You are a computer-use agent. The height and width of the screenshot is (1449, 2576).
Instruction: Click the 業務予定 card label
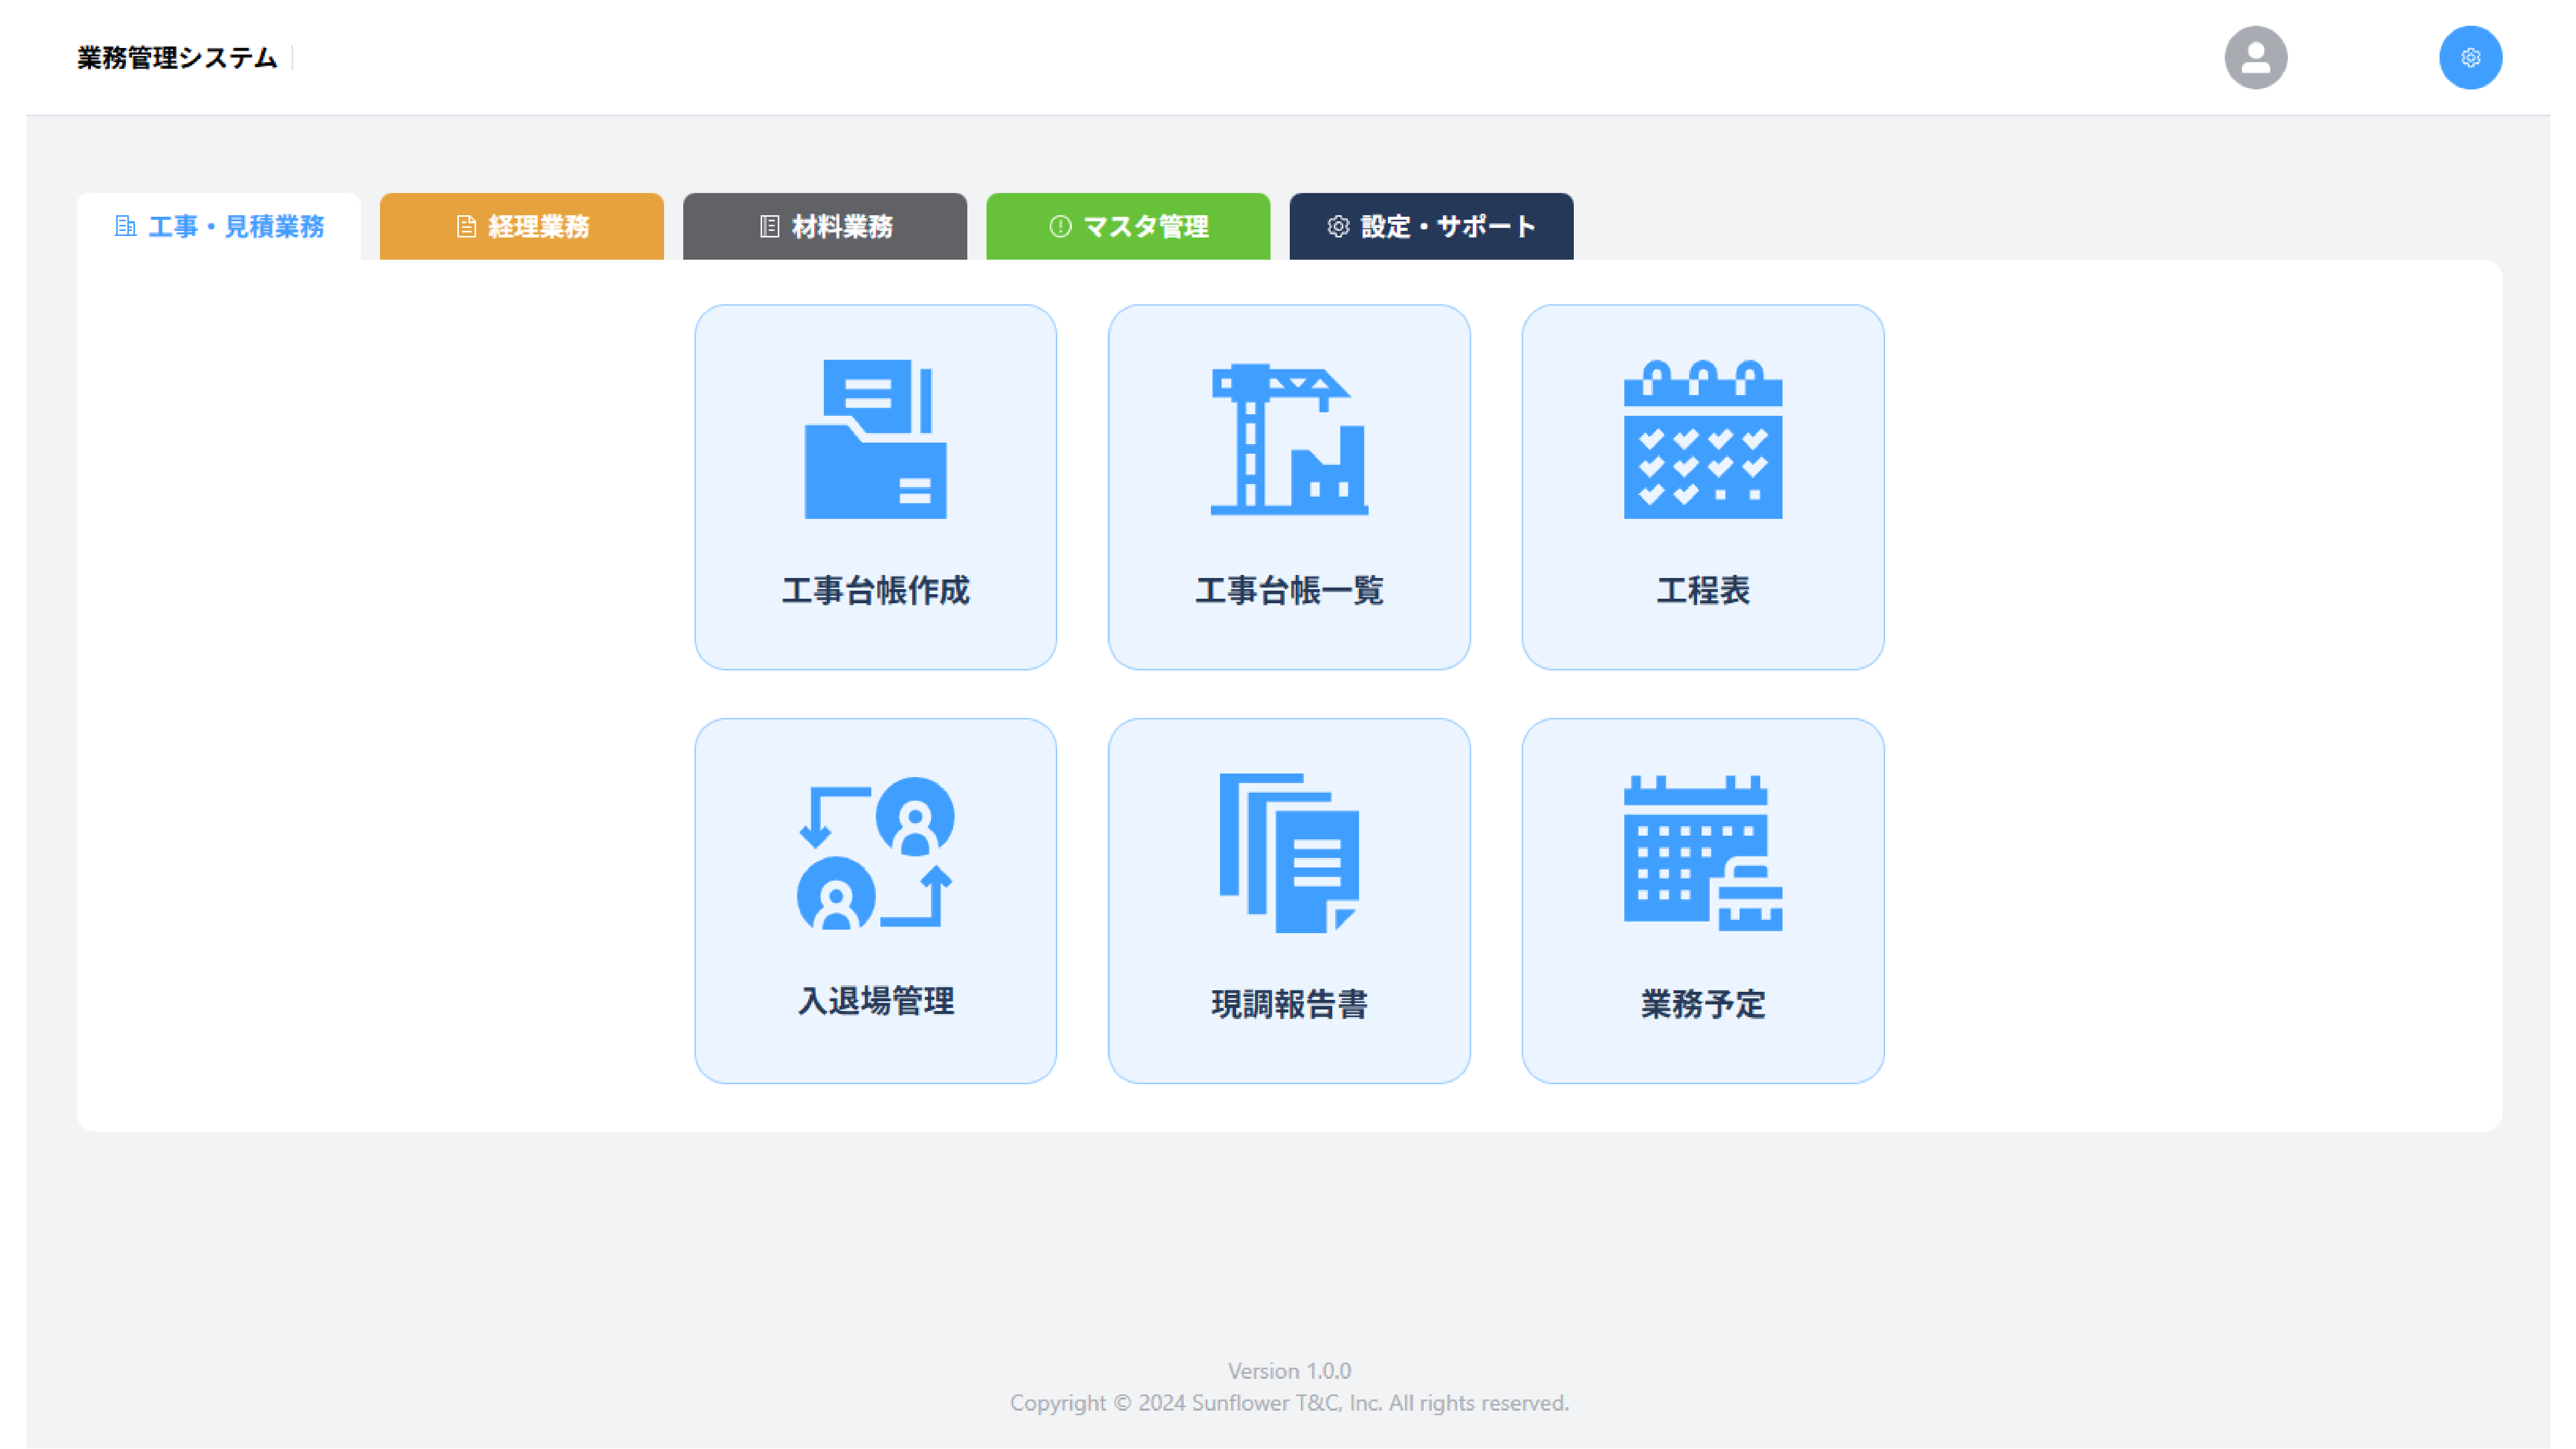(x=1702, y=1004)
